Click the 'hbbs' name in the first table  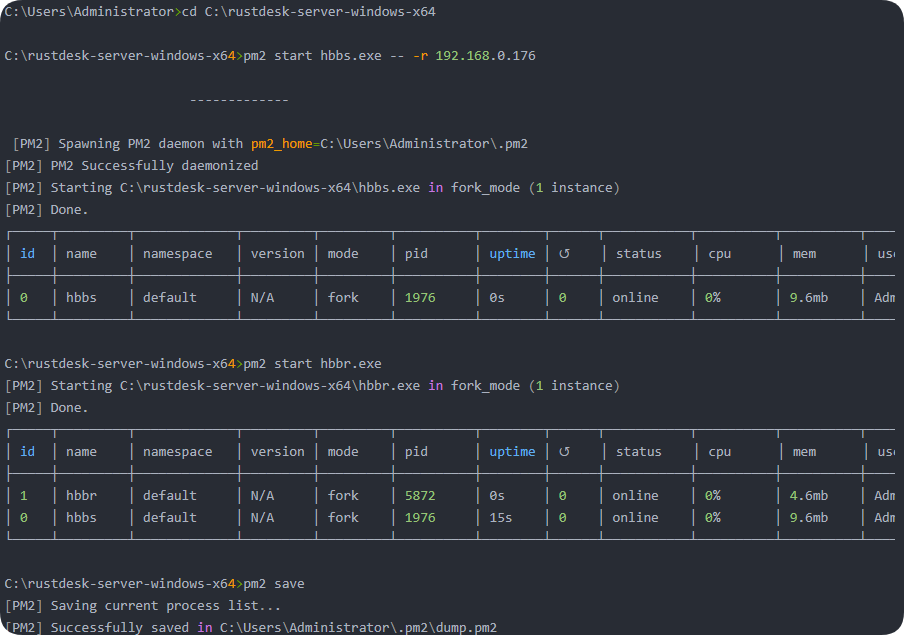81,298
